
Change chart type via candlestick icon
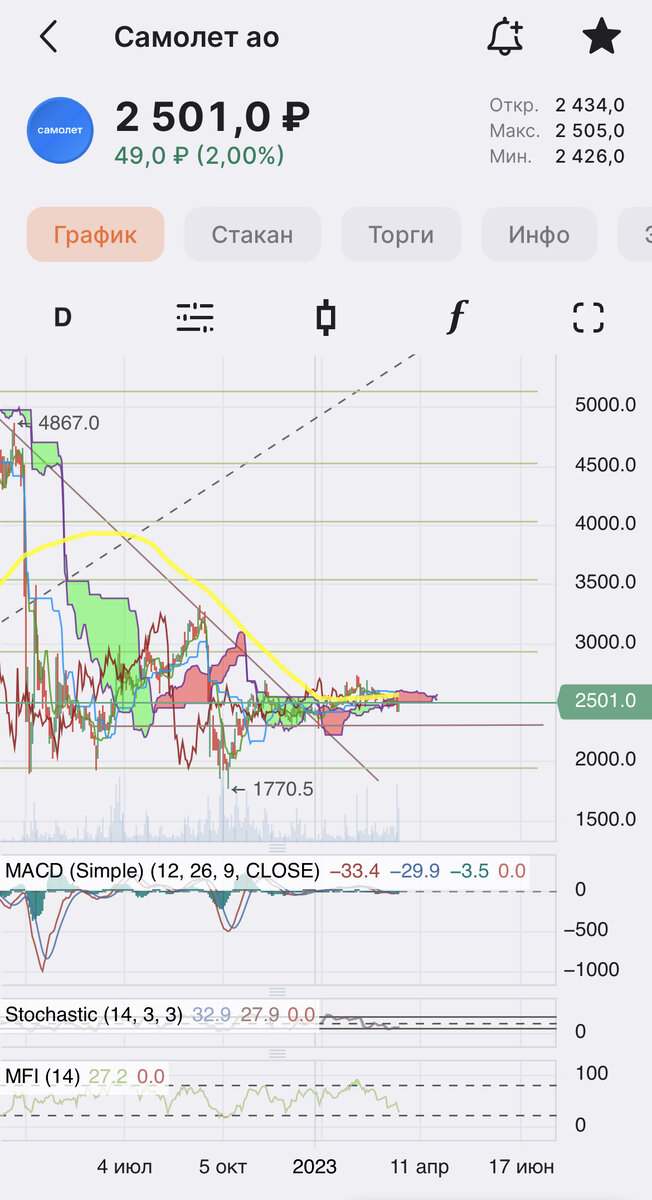pos(325,318)
